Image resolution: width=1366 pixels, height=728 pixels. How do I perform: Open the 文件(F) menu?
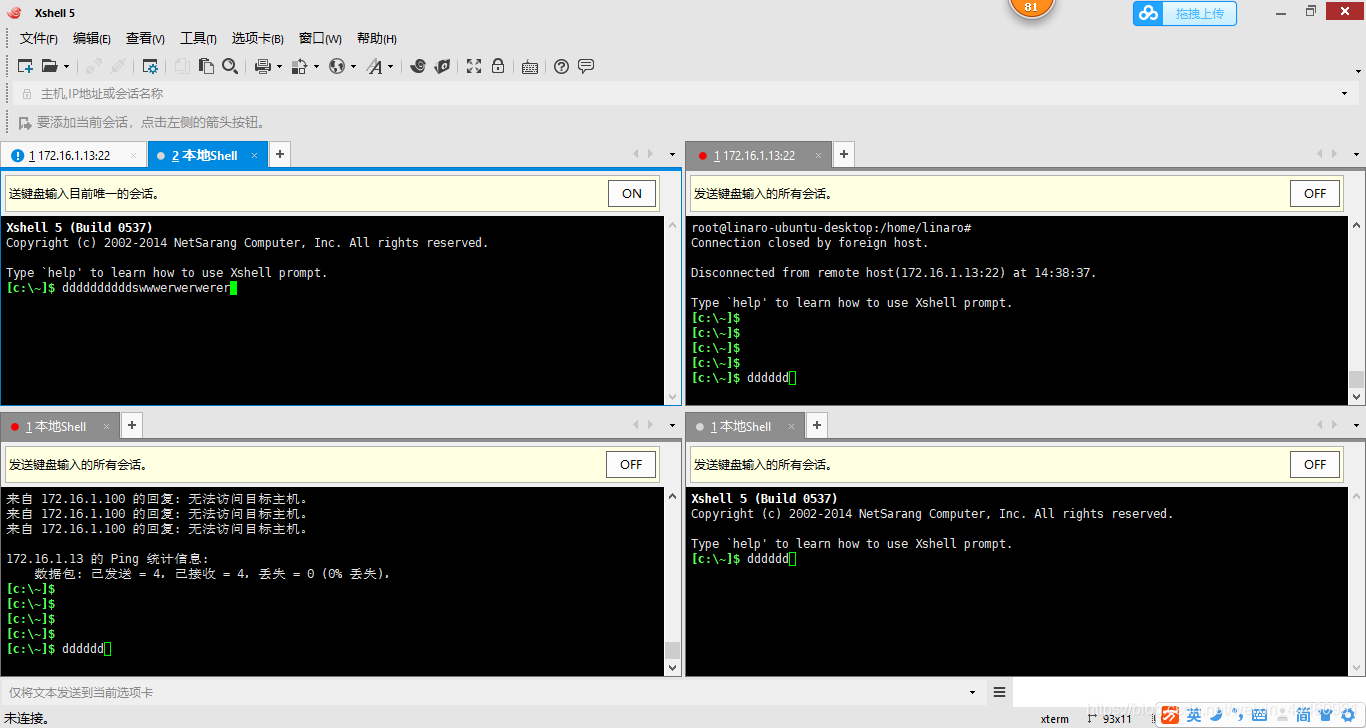(x=39, y=39)
